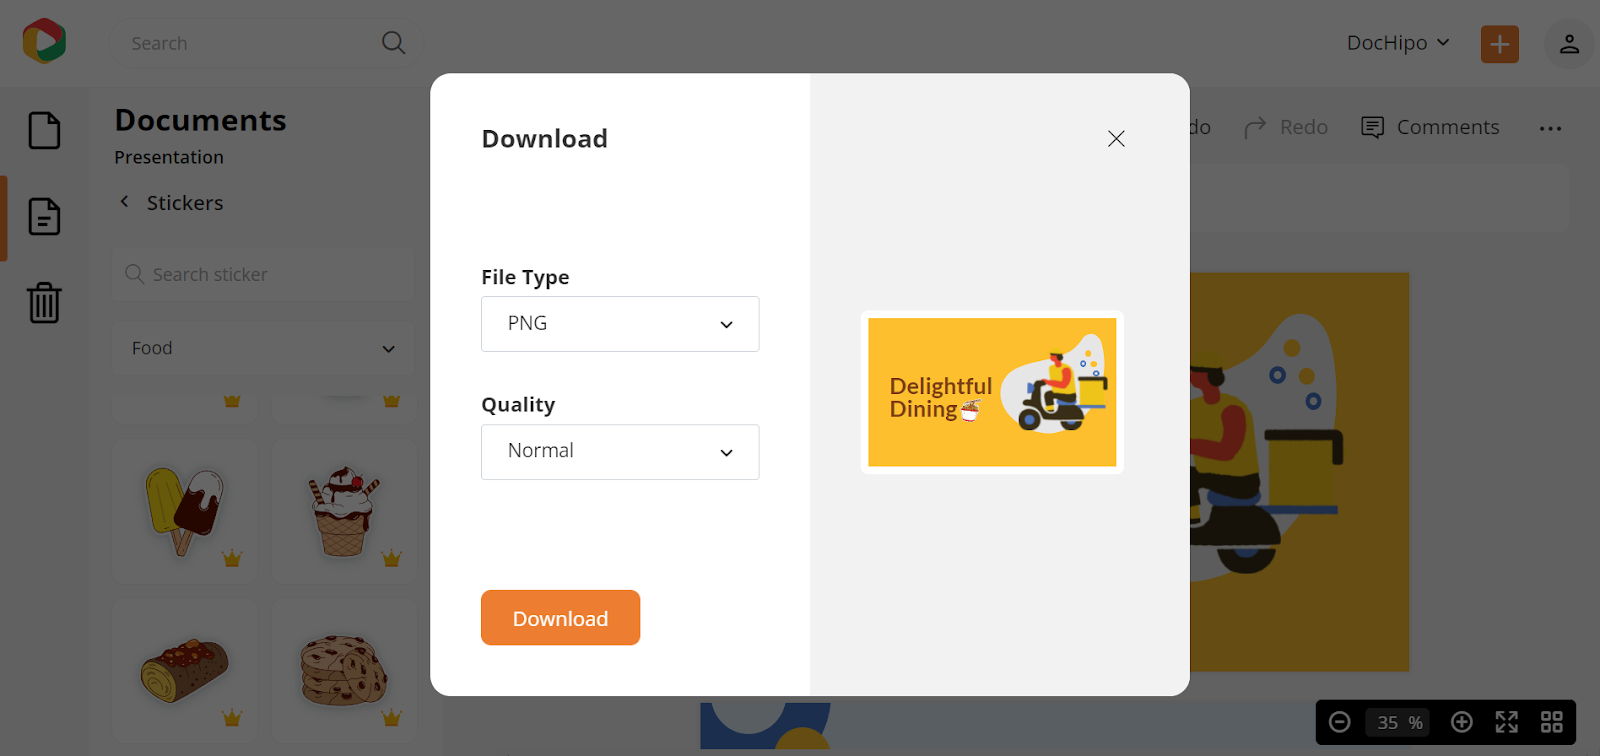This screenshot has height=756, width=1600.
Task: Click the zoom out minus icon
Action: coord(1340,722)
